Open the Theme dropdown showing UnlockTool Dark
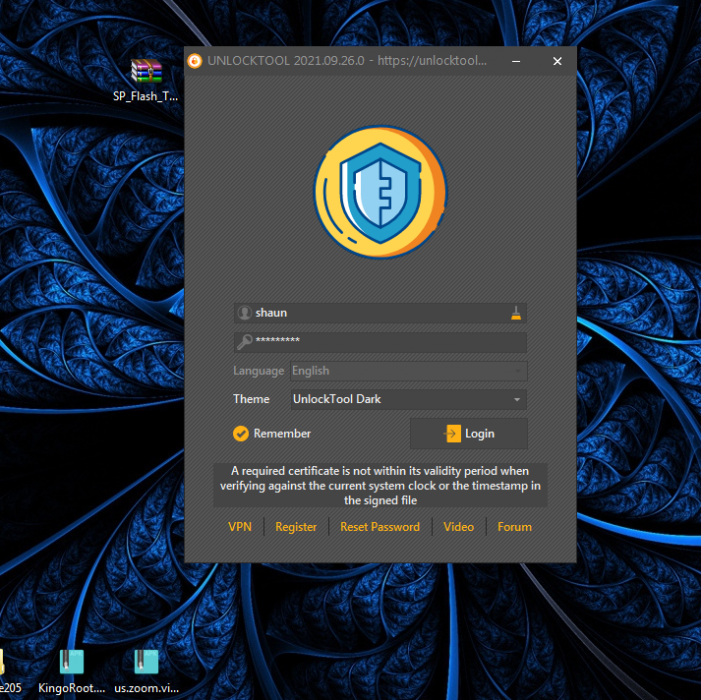The height and width of the screenshot is (700, 701). pos(409,399)
